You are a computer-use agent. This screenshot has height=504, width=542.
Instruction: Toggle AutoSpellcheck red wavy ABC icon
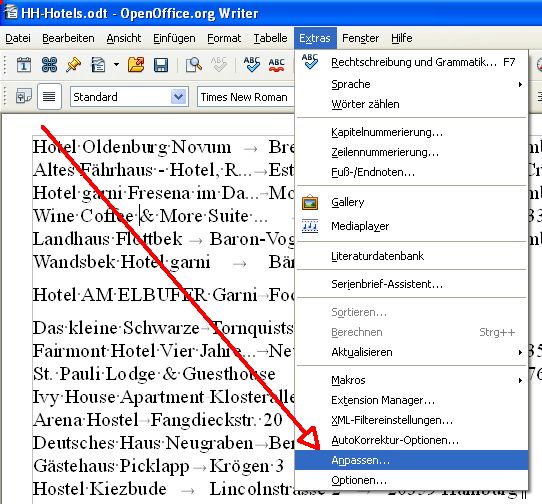coord(277,65)
